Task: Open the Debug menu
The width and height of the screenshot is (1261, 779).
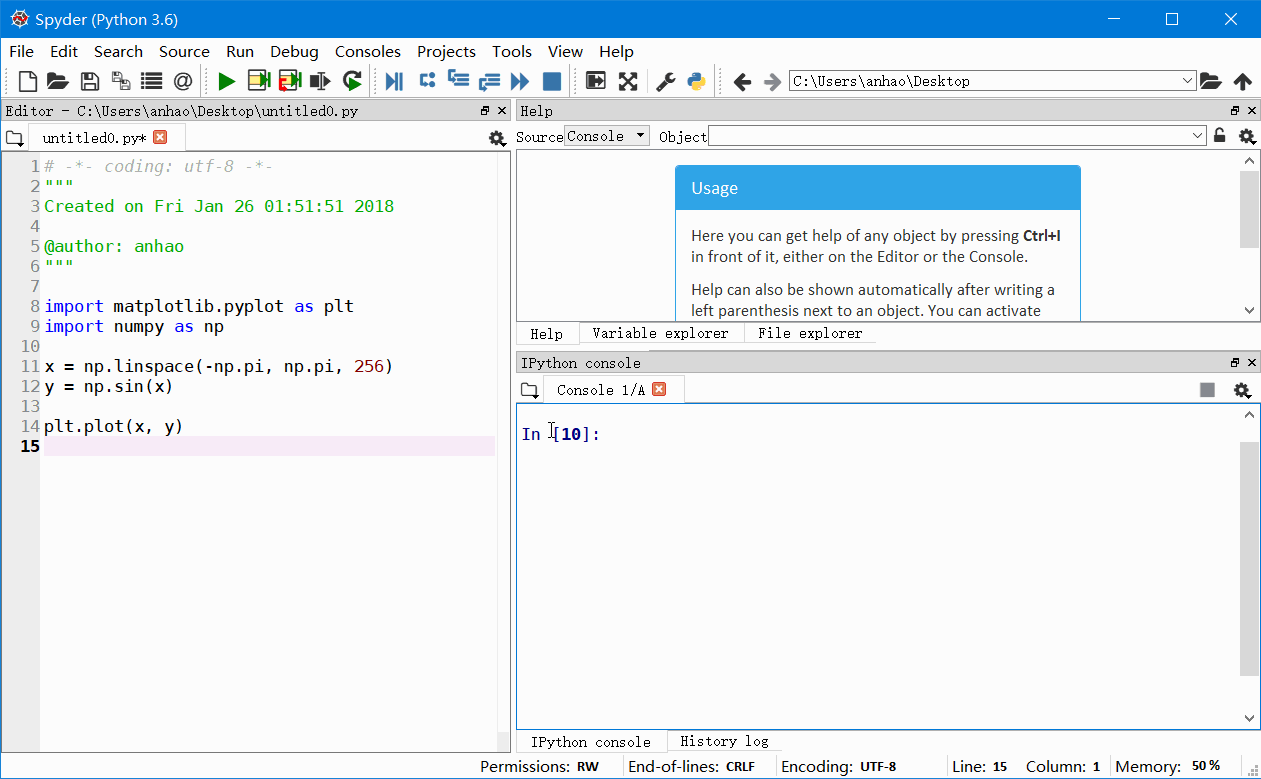Action: coord(294,51)
